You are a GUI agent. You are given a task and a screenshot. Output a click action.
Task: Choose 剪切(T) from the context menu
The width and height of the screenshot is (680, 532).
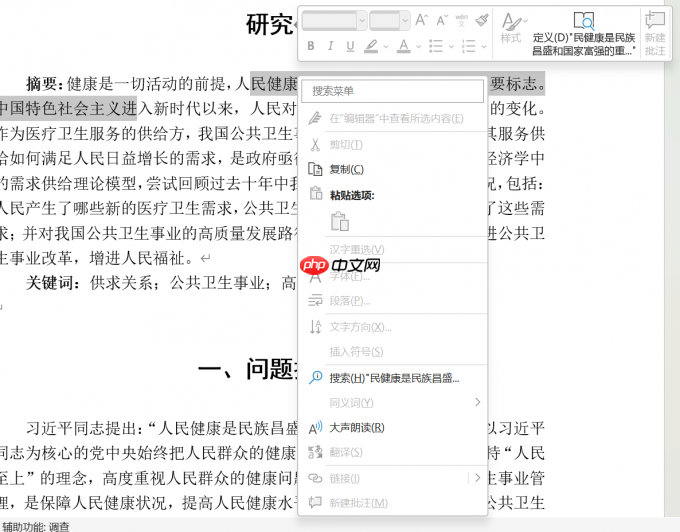(392, 144)
